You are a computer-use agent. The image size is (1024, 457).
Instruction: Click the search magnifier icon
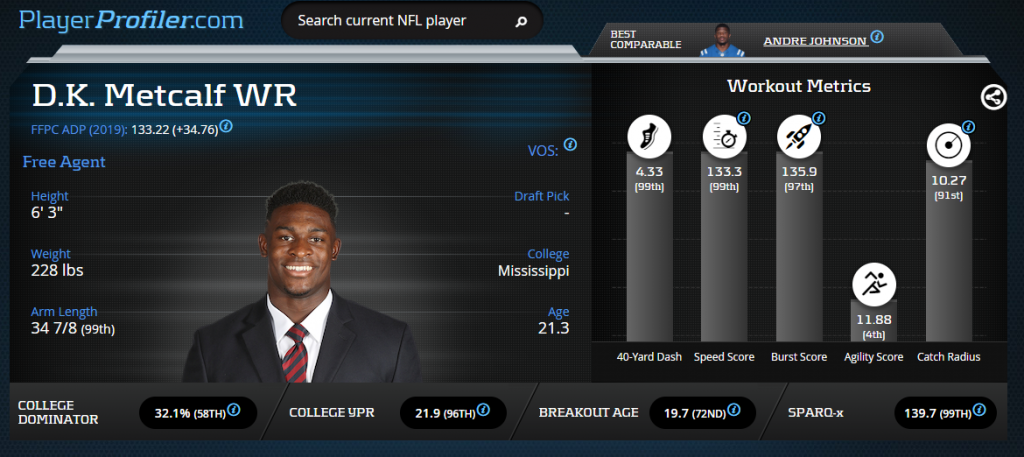click(520, 22)
